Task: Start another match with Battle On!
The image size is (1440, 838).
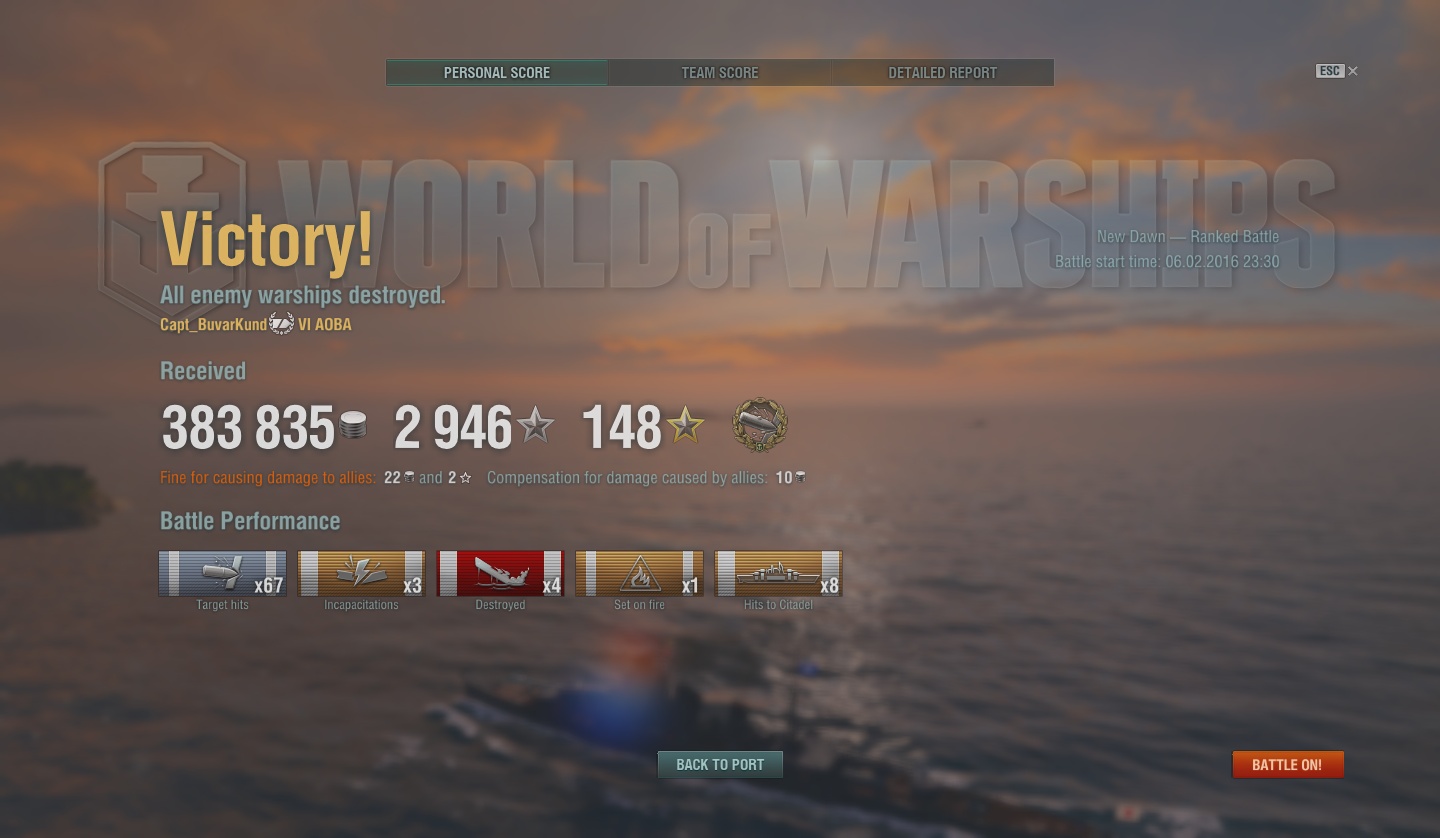Action: pyautogui.click(x=1288, y=765)
